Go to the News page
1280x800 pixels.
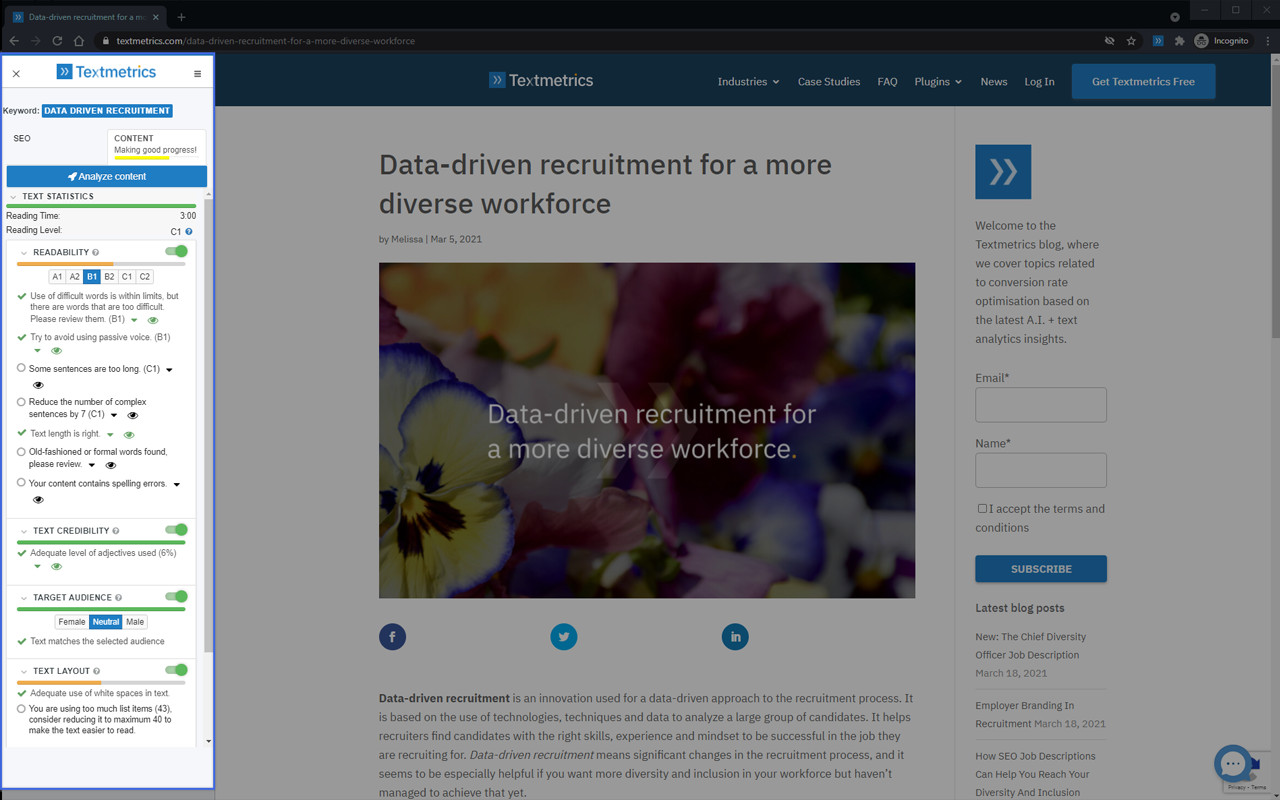pos(994,82)
